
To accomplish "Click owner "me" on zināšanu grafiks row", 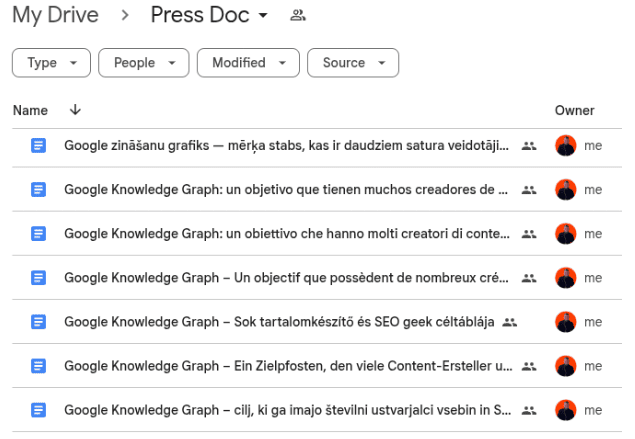I will point(593,146).
